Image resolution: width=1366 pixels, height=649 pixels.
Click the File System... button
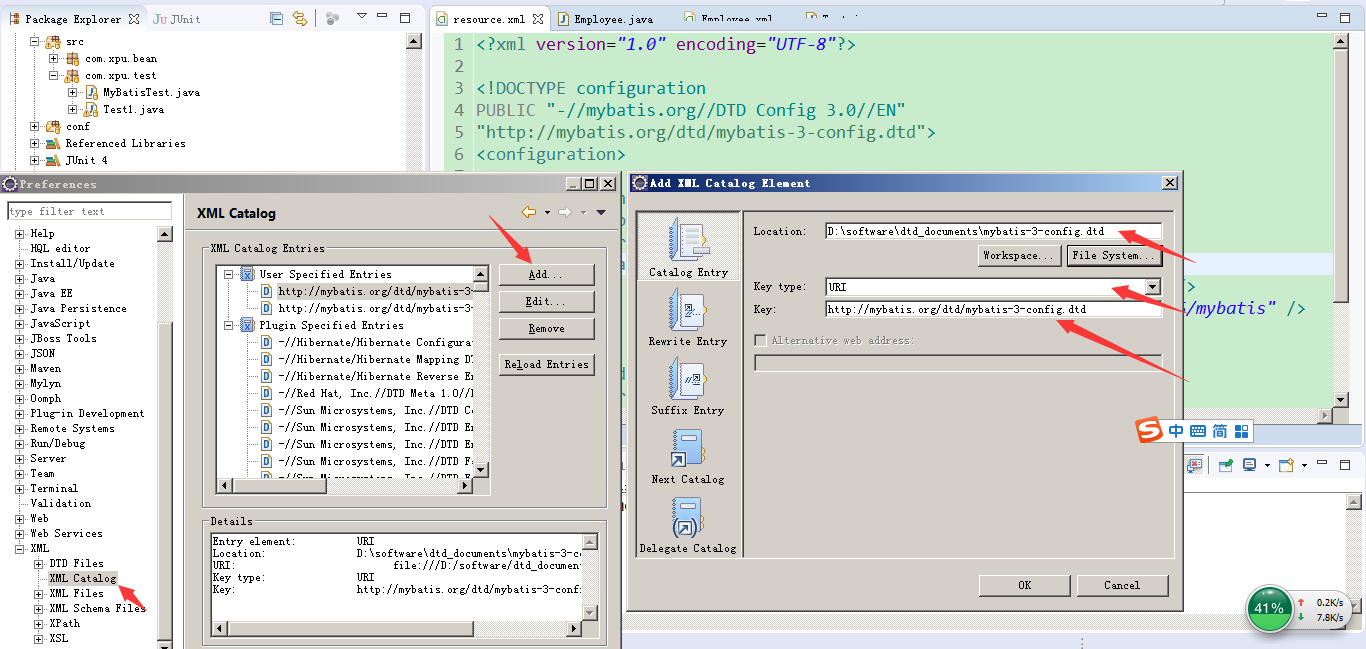(x=1113, y=256)
